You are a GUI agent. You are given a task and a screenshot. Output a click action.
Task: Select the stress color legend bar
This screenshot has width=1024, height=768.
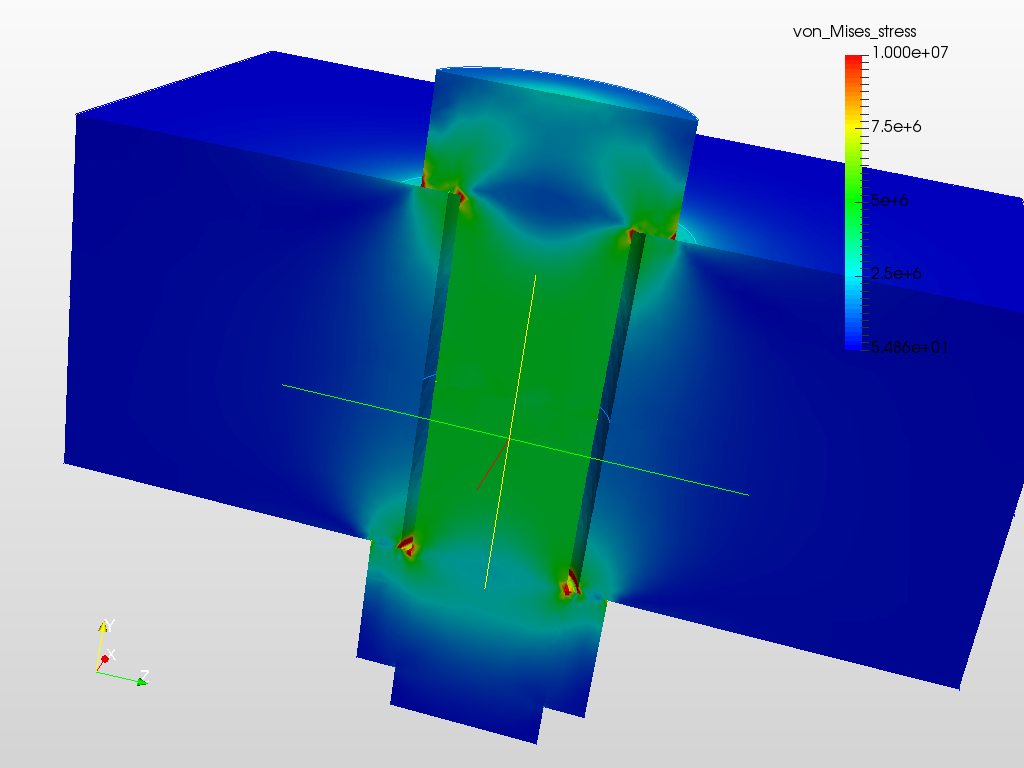[x=854, y=202]
